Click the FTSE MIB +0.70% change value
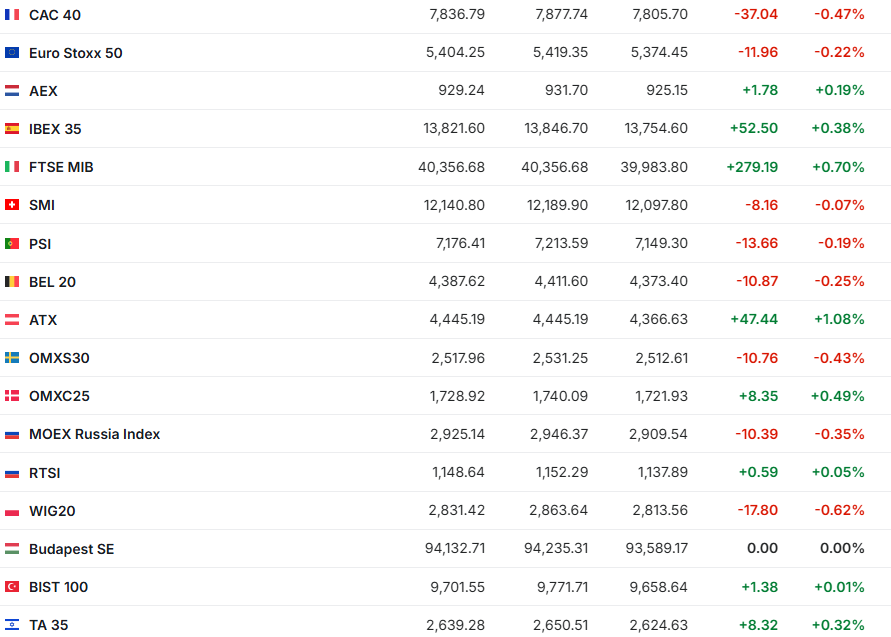This screenshot has width=891, height=637. click(839, 167)
